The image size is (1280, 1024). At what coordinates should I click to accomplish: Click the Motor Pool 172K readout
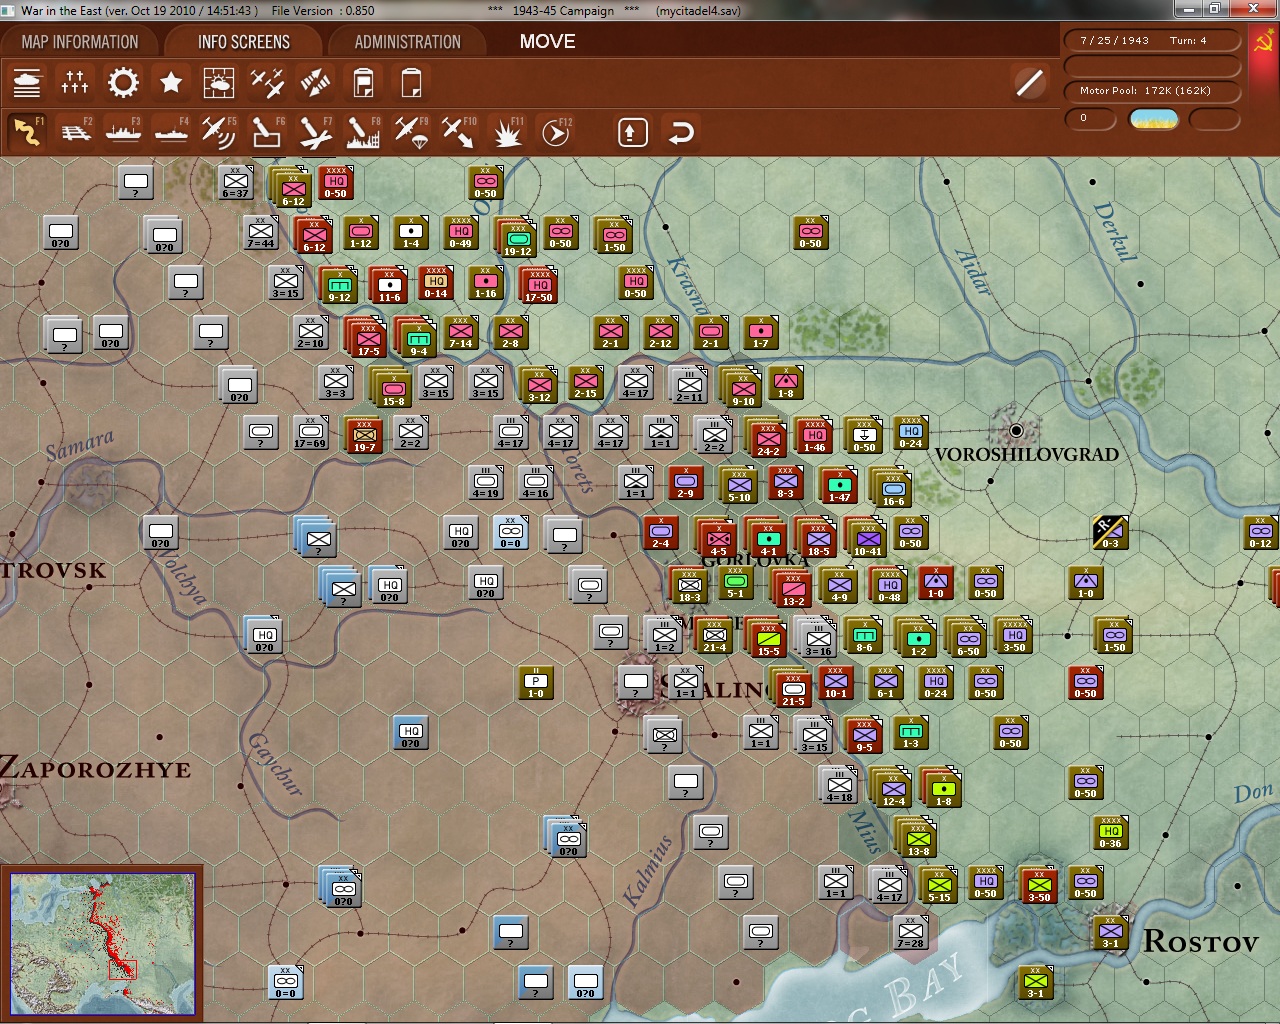pos(1152,91)
